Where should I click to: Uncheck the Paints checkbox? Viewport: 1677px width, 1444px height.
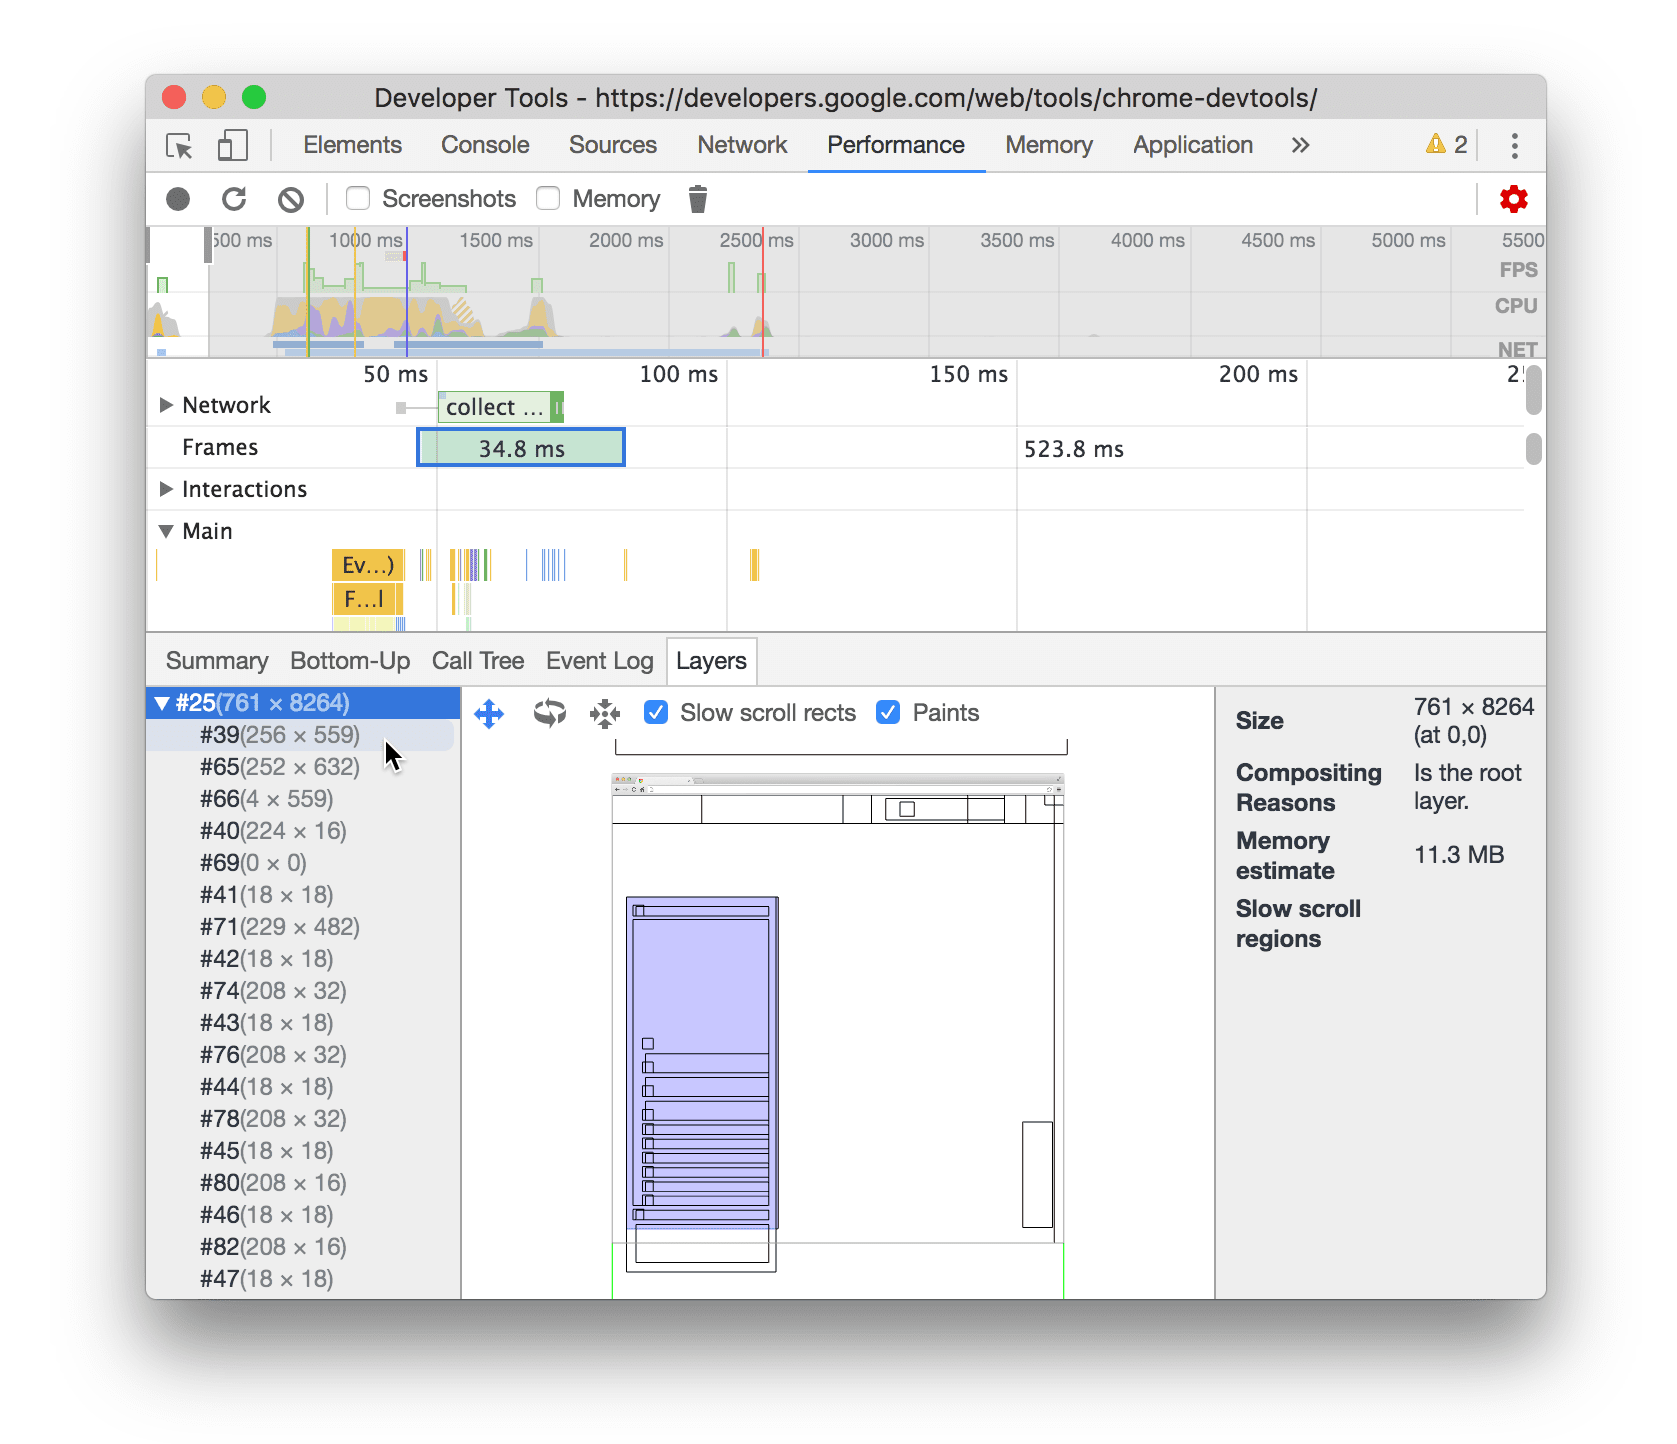point(888,712)
